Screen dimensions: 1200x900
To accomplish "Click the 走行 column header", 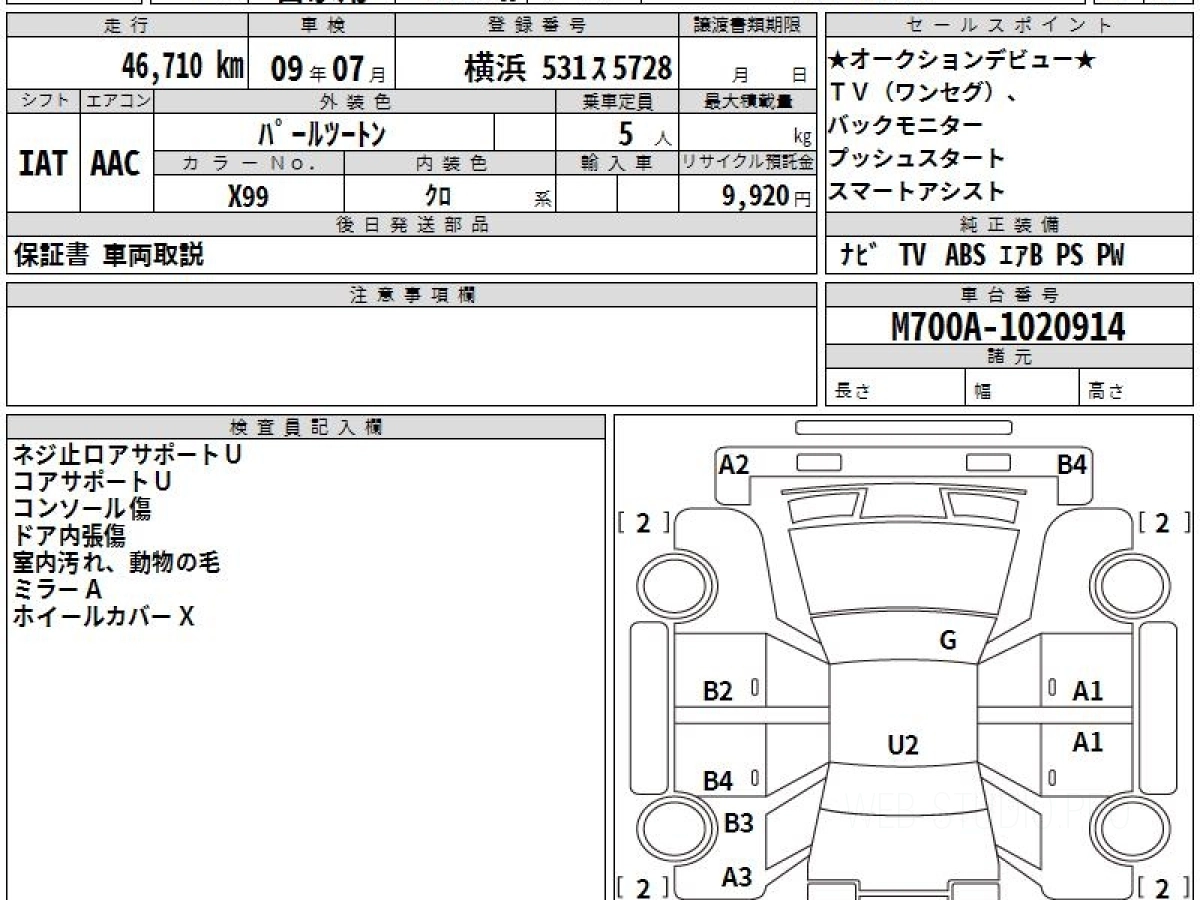I will point(126,26).
